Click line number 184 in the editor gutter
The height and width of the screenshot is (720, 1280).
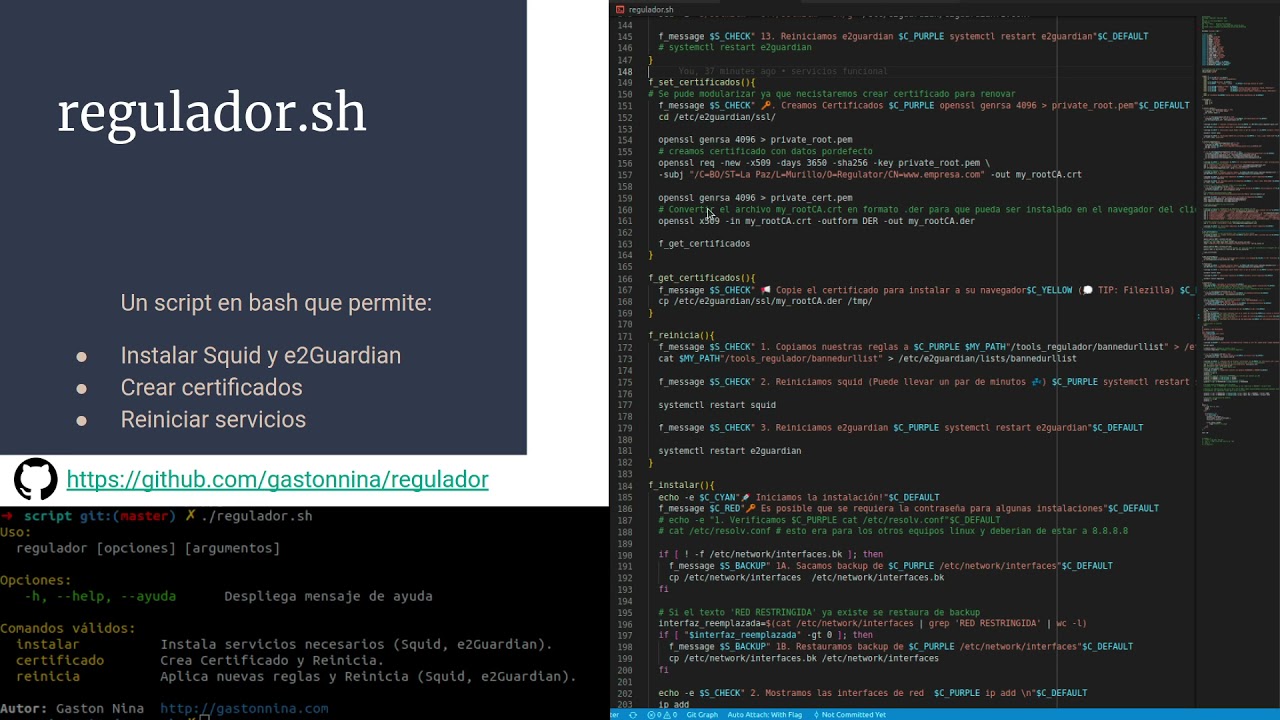[x=624, y=485]
